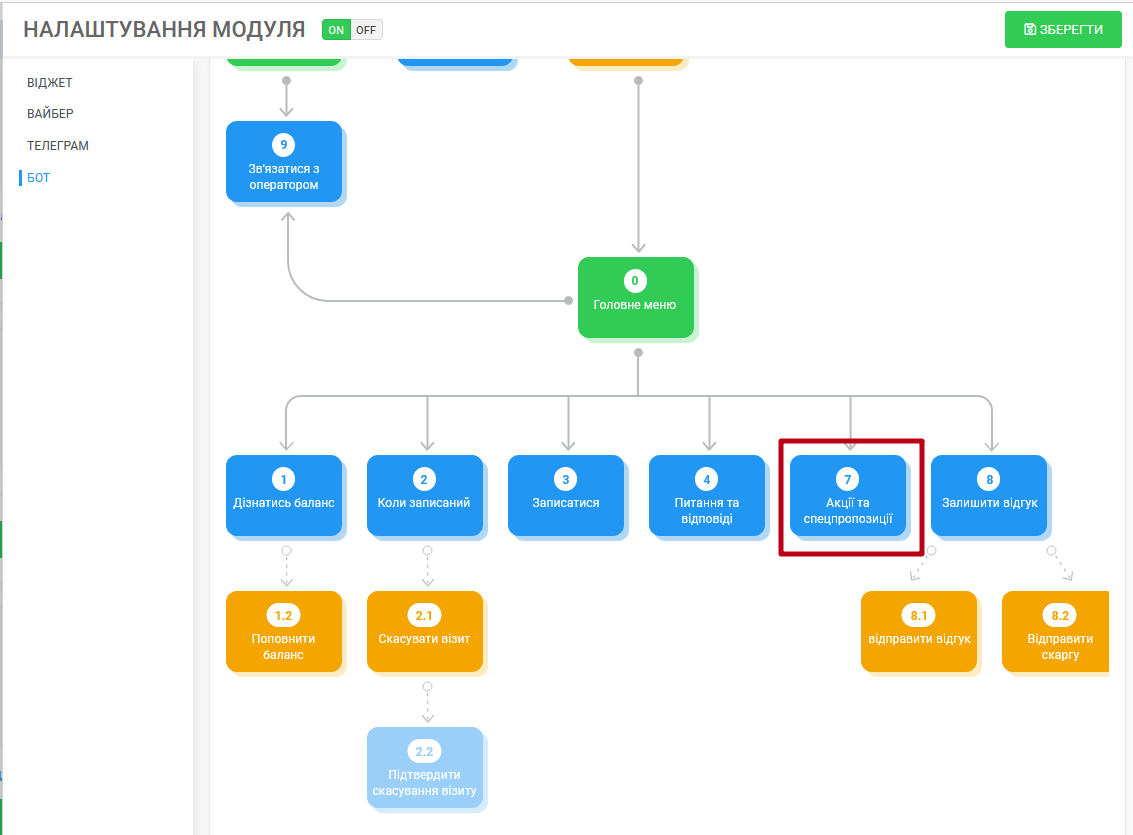Switch module toggle to OFF
1133x835 pixels.
366,30
